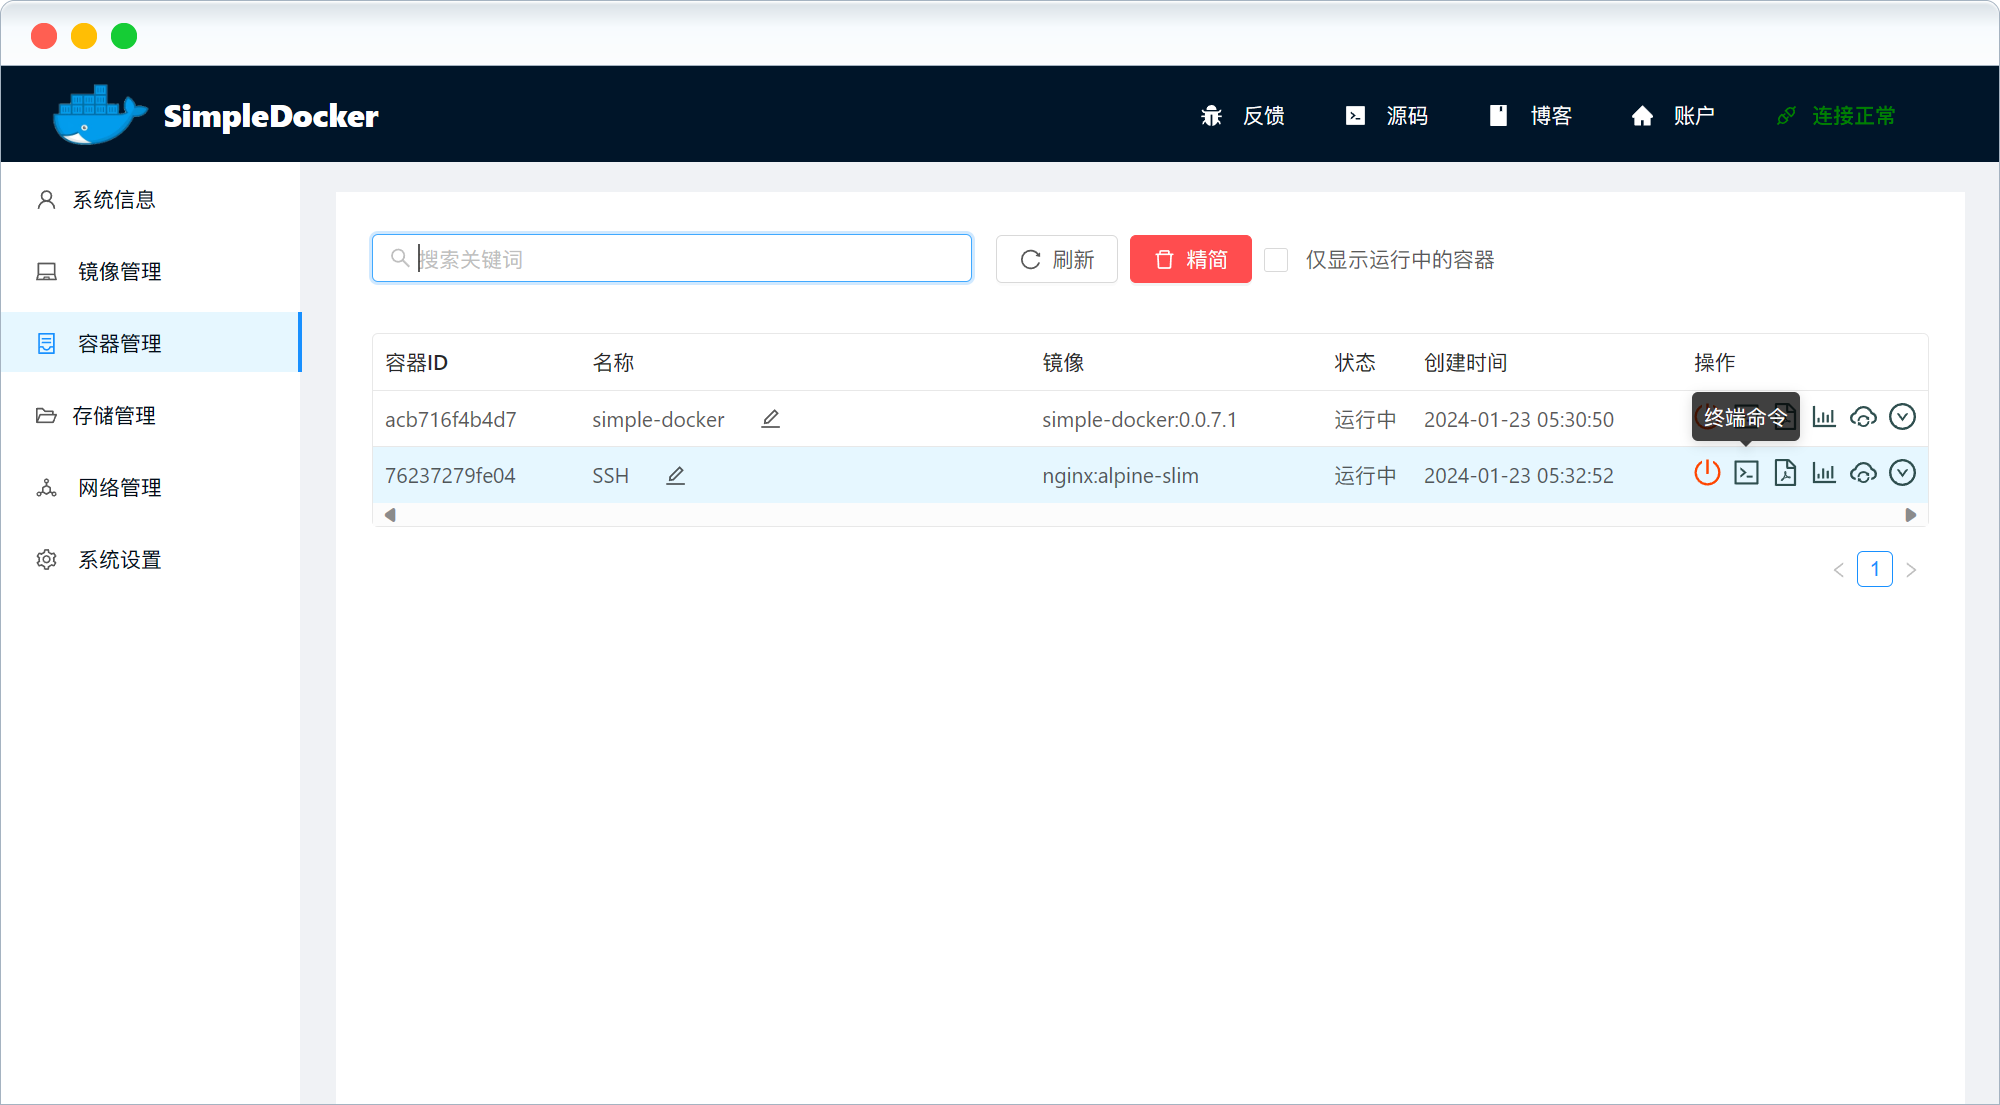
Task: Open 网络管理 in sidebar
Action: click(x=119, y=488)
